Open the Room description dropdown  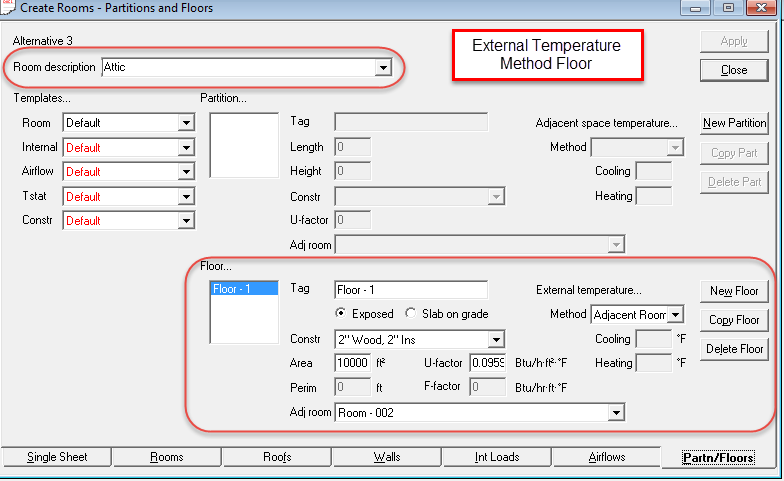(381, 68)
